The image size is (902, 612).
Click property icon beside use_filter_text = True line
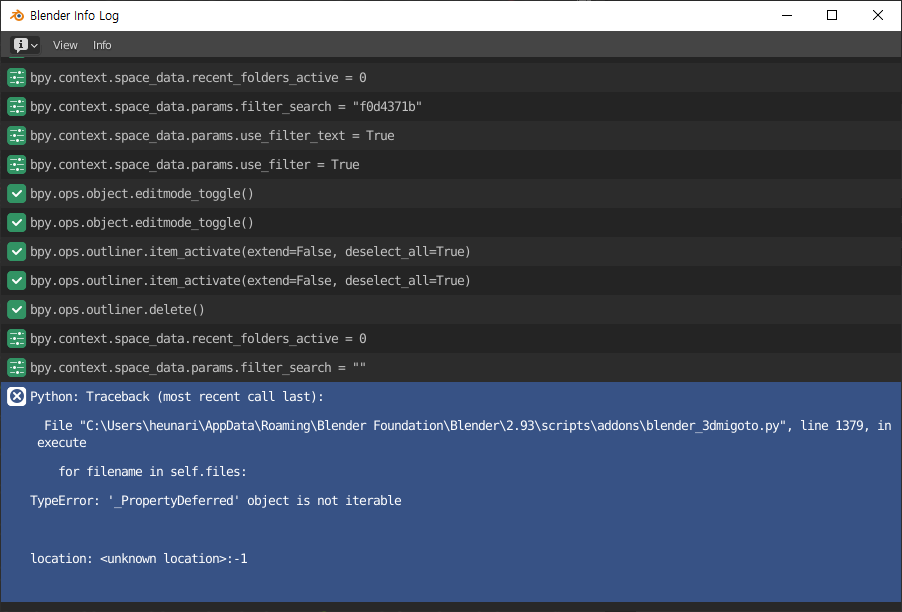click(x=17, y=136)
